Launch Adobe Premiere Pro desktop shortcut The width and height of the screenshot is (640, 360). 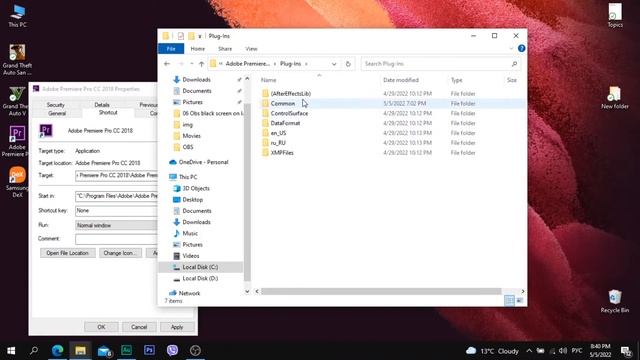16,141
